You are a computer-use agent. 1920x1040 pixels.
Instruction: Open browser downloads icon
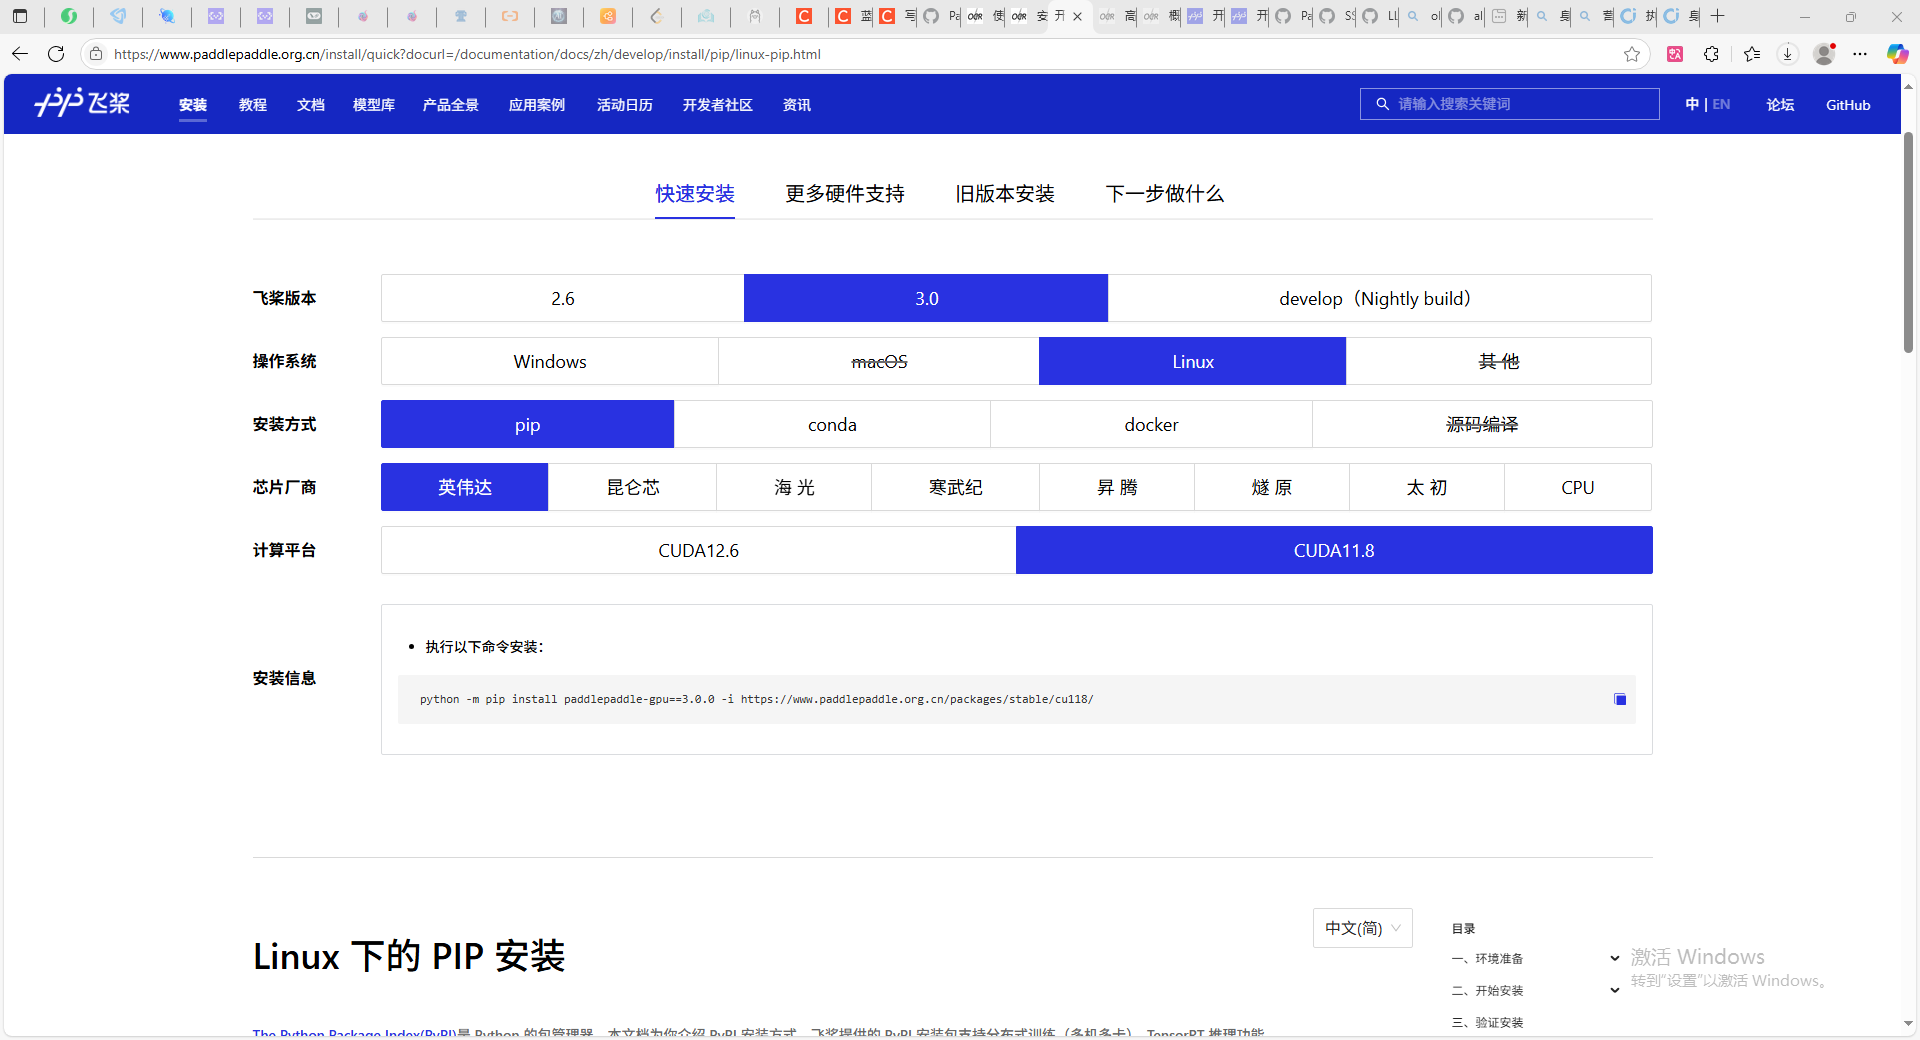pyautogui.click(x=1788, y=54)
